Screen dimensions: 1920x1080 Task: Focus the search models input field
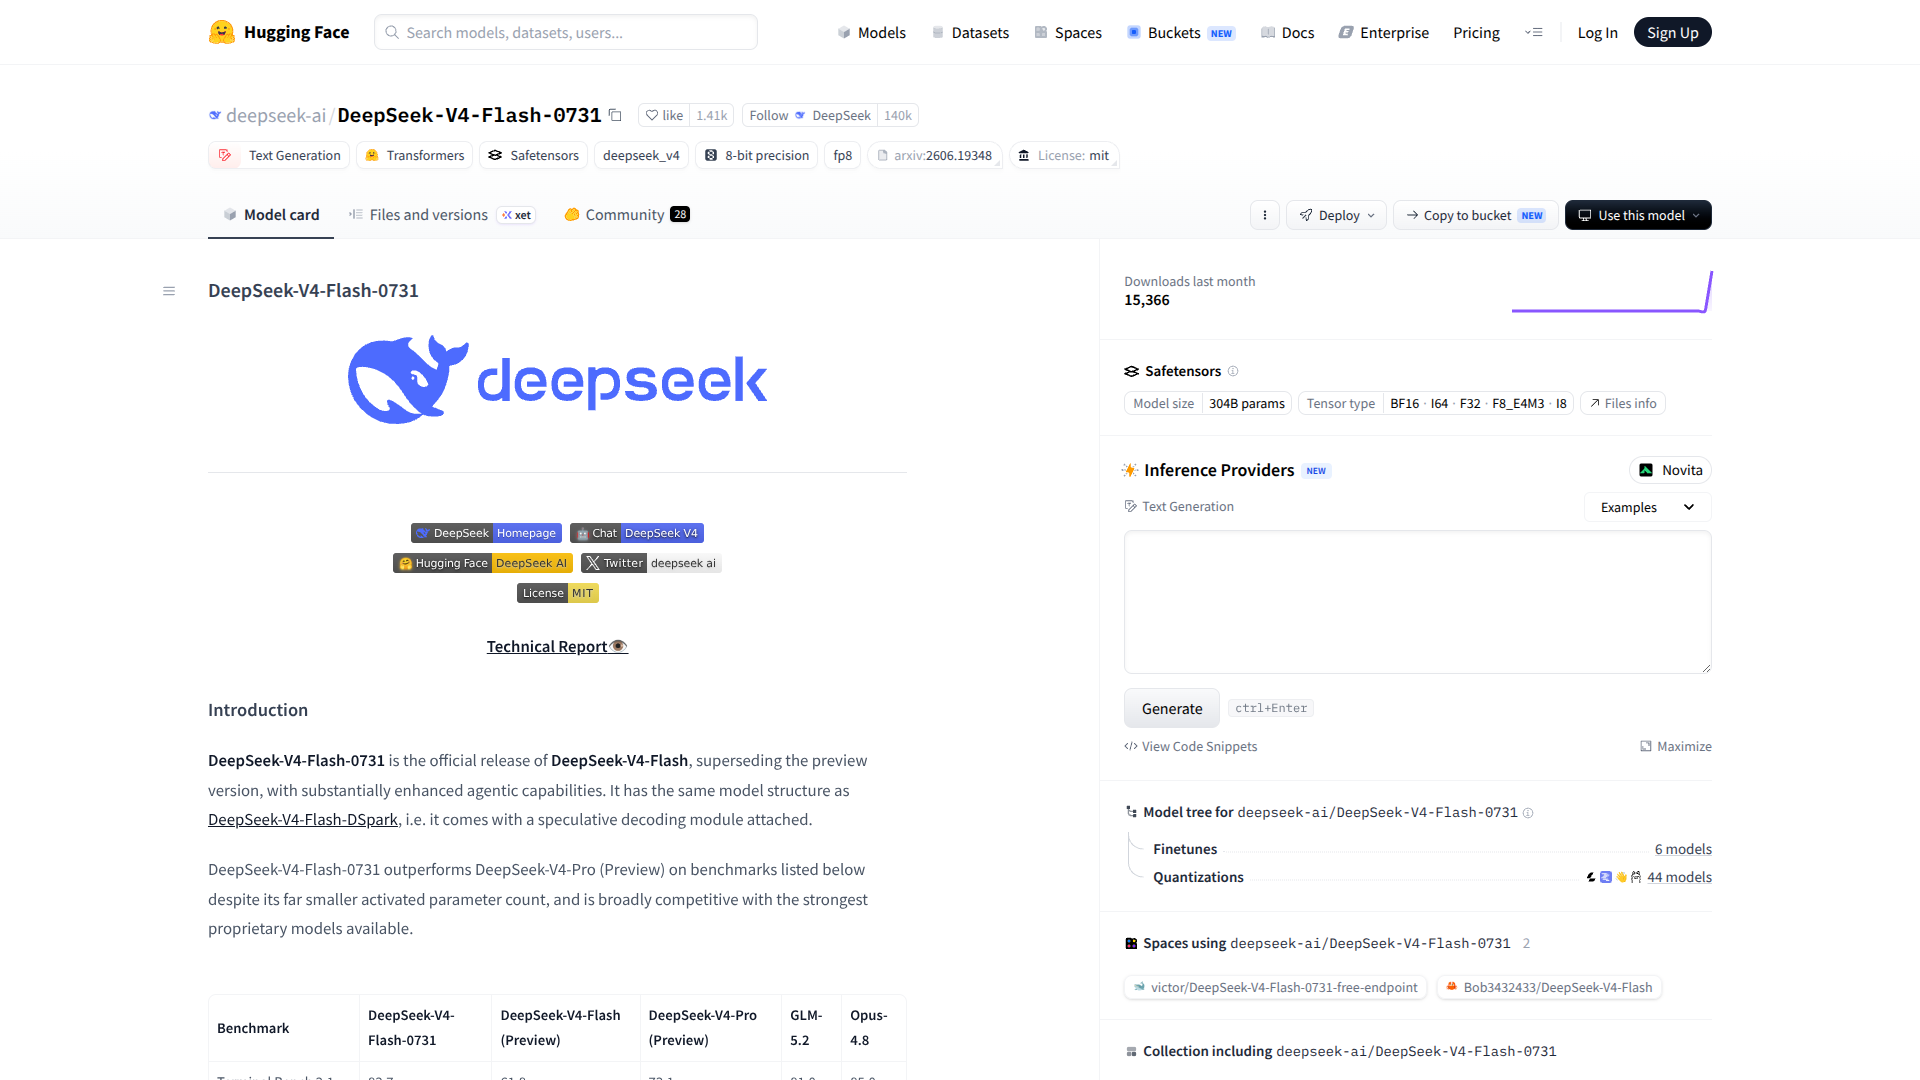coord(566,32)
